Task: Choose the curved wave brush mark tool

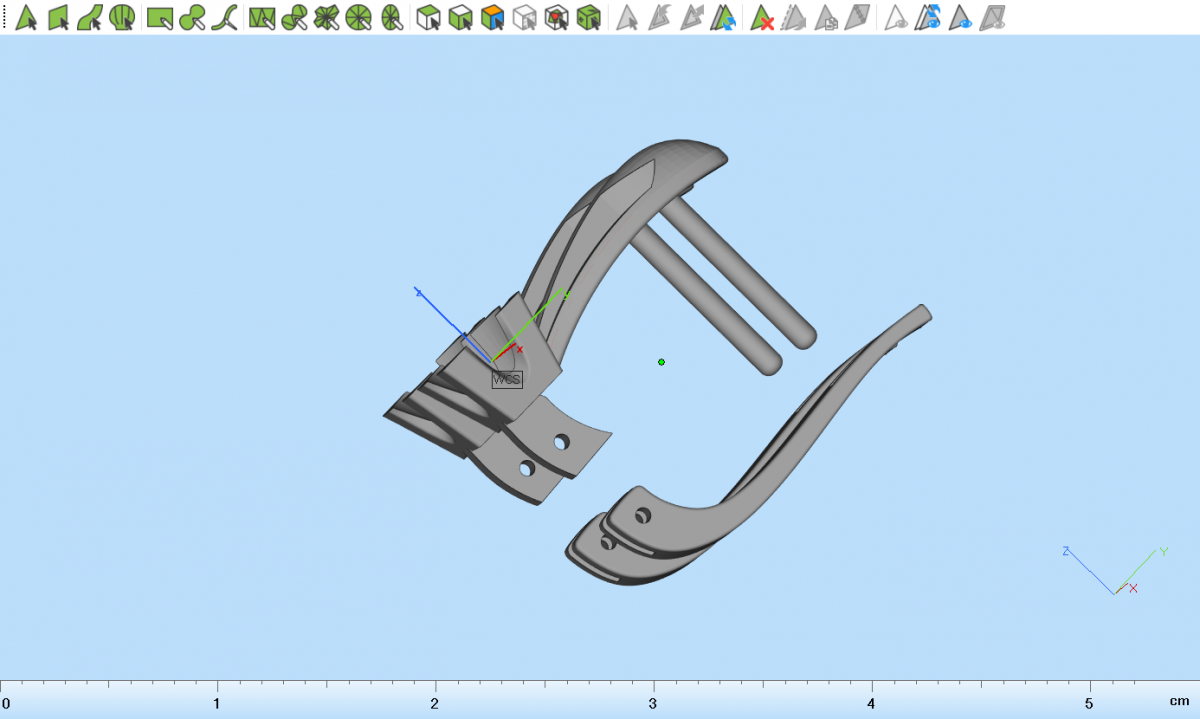Action: pos(225,17)
